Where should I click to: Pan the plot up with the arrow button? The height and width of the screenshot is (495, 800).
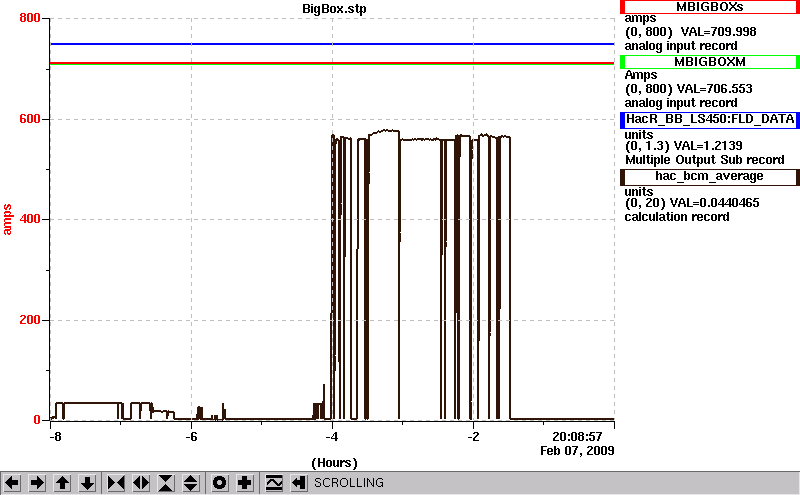(62, 482)
